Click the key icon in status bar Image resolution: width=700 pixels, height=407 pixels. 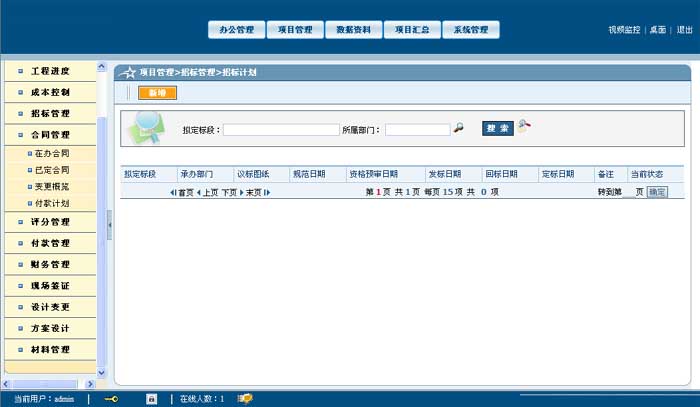110,398
